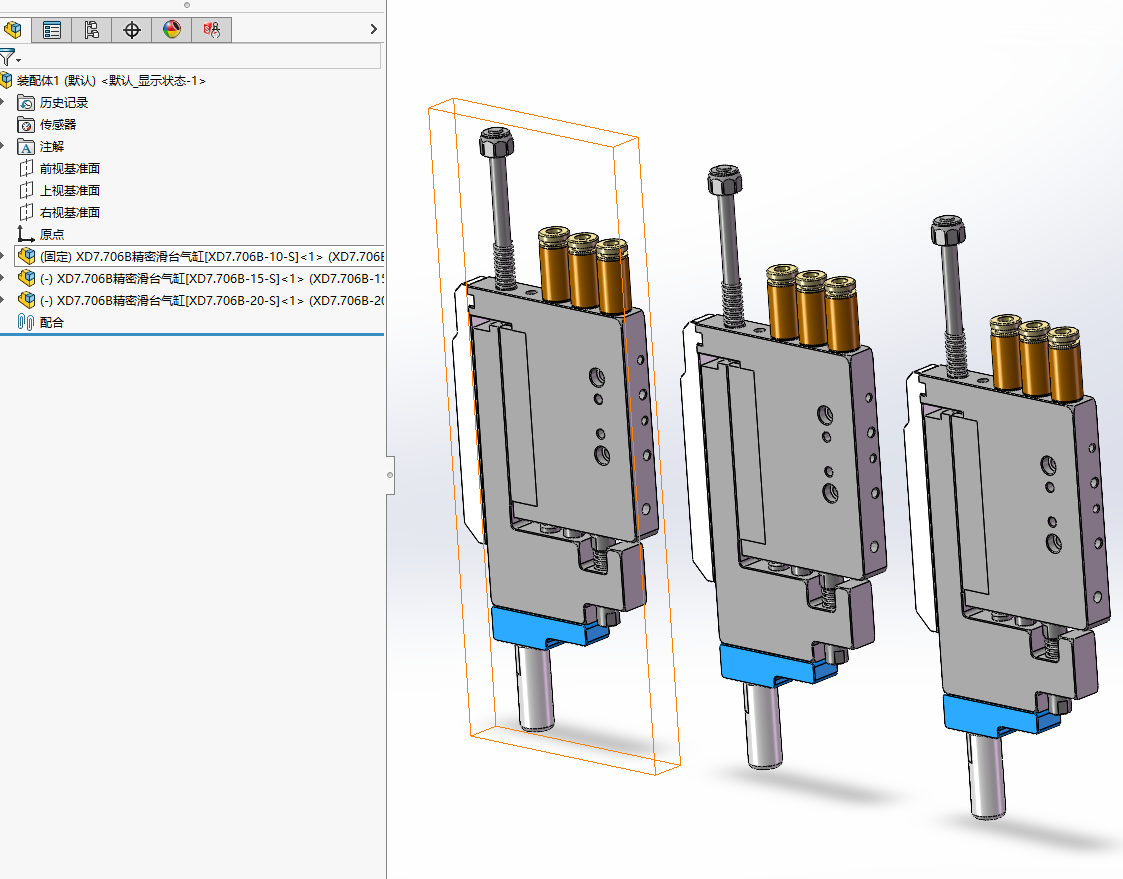Expand the XD7.706B-10-S component
Image resolution: width=1123 pixels, height=879 pixels.
[3, 256]
